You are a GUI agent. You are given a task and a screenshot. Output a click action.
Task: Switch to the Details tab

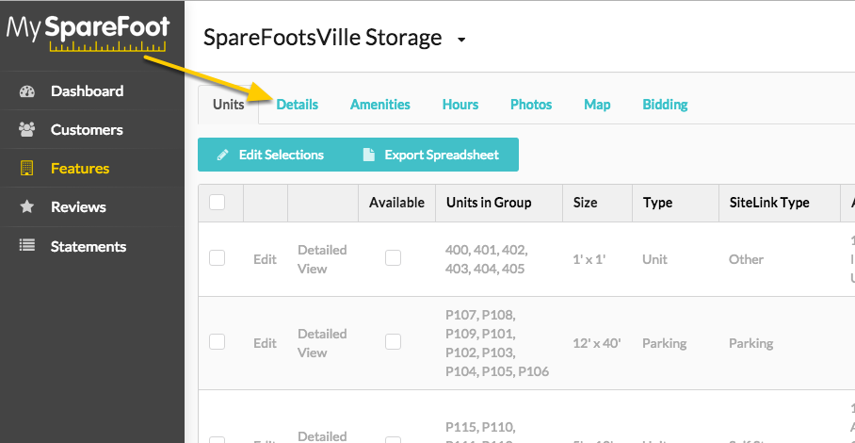(x=297, y=105)
